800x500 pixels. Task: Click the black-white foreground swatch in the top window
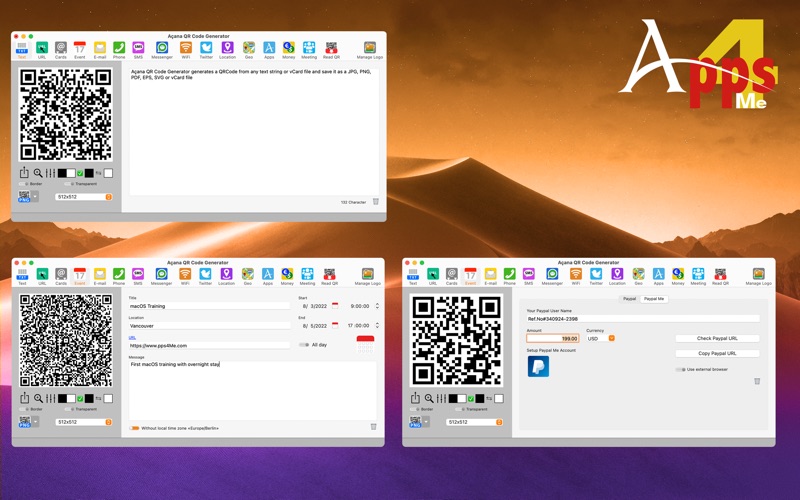pos(66,173)
